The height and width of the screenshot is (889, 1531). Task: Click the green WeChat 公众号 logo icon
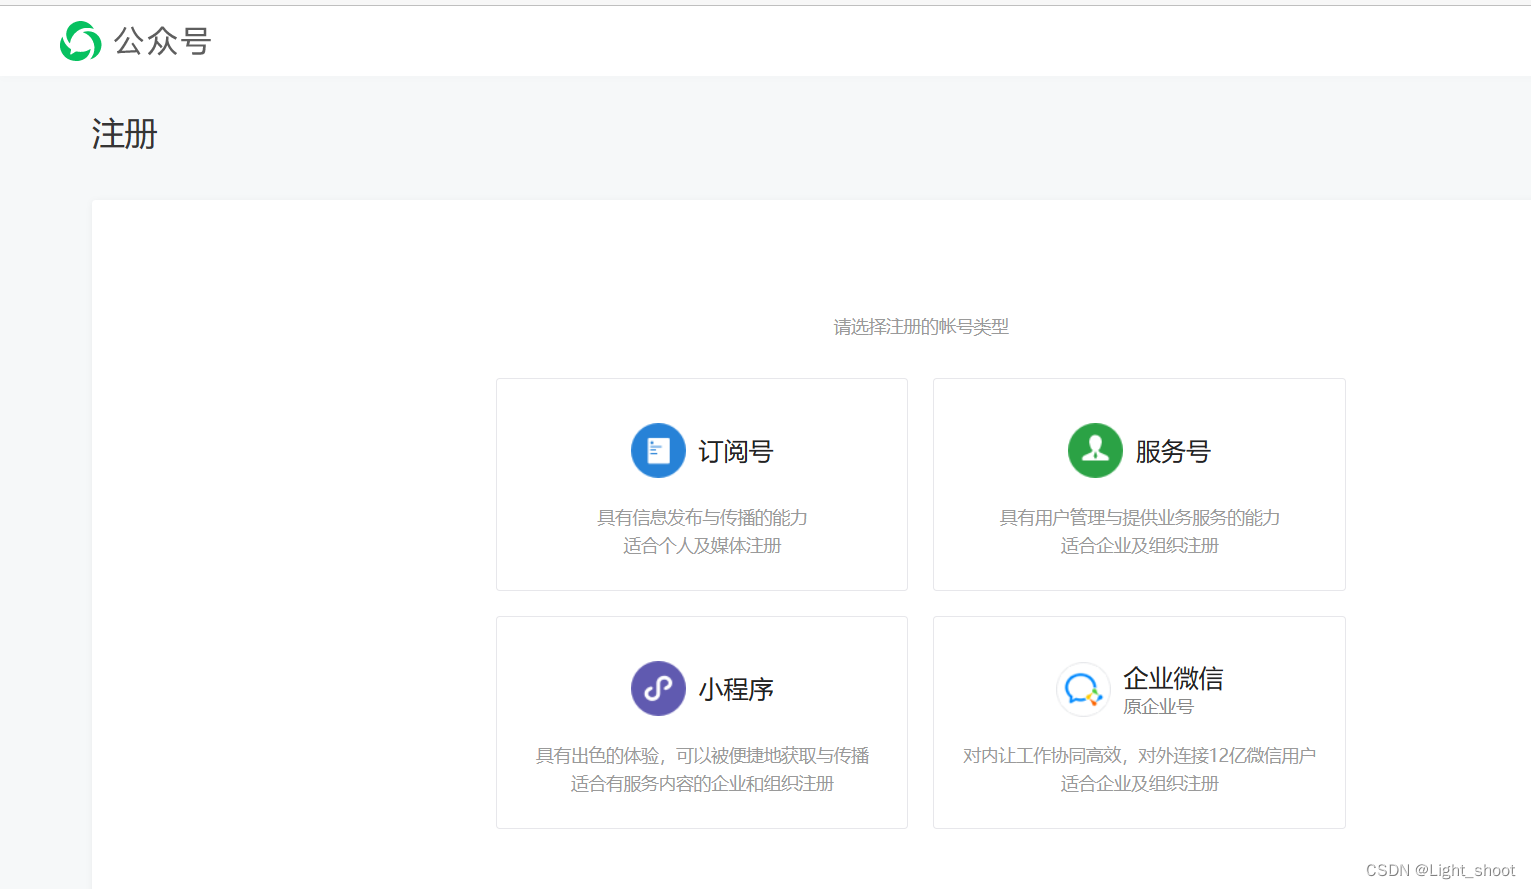click(x=80, y=41)
